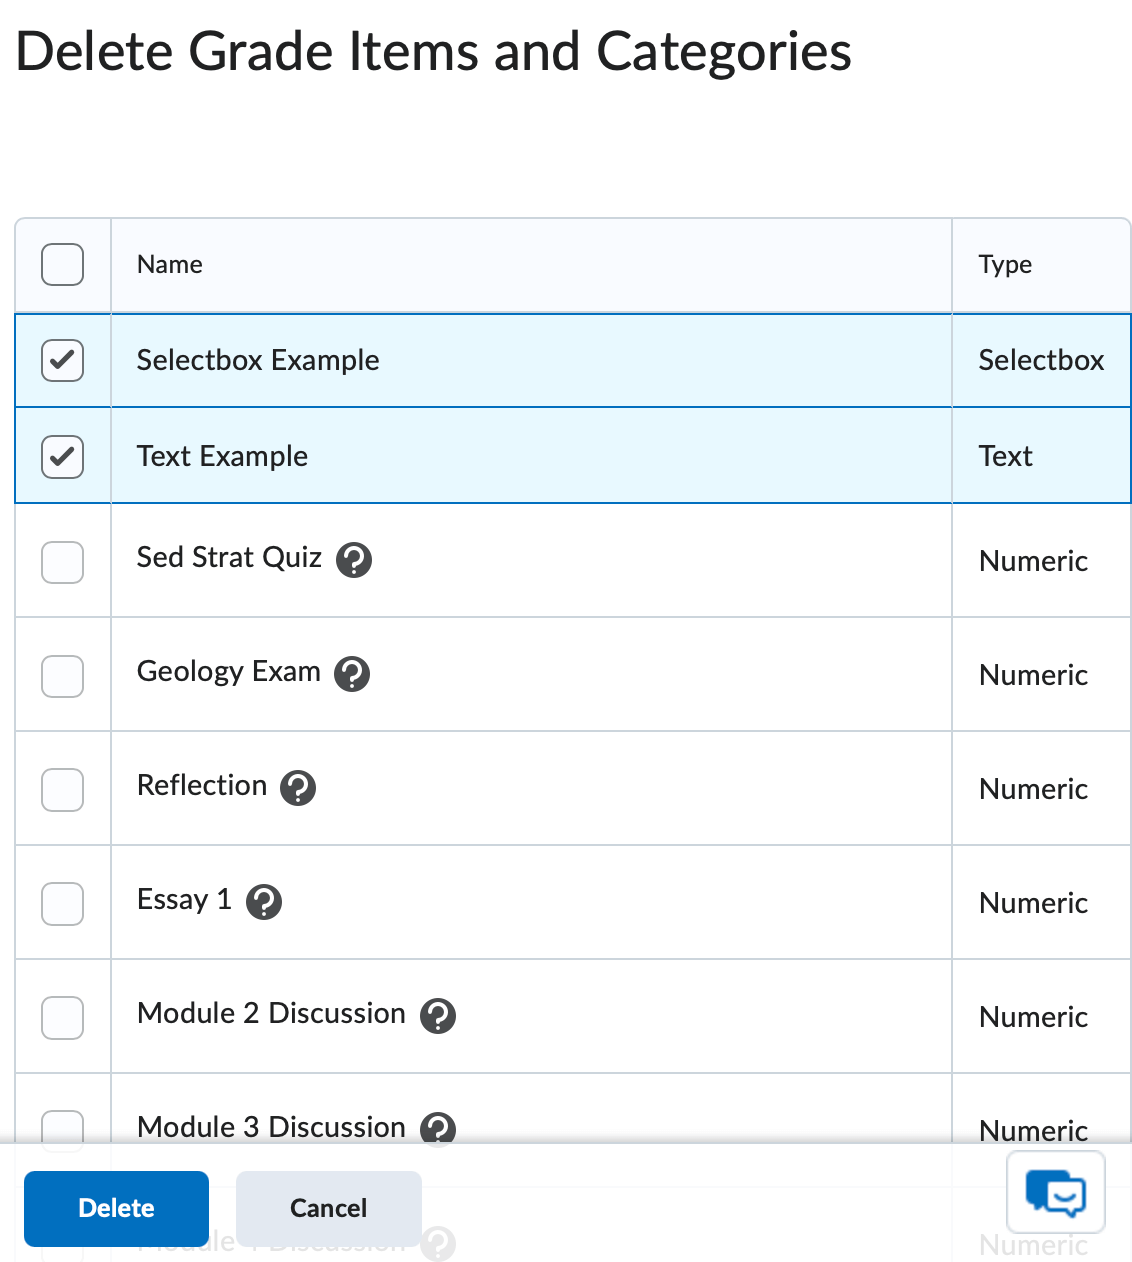Open the chat support widget
This screenshot has height=1262, width=1132.
pos(1056,1193)
